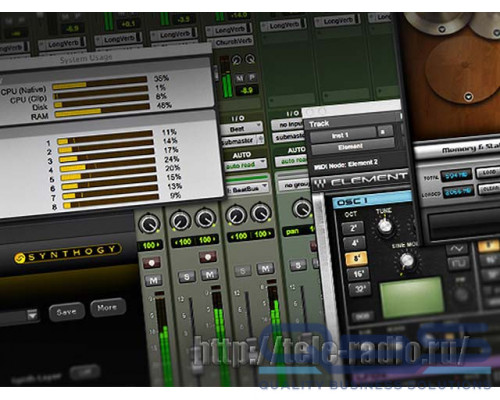The height and width of the screenshot is (400, 500).
Task: Click the down arrow on the top-left metal speaker
Action: (x=442, y=29)
